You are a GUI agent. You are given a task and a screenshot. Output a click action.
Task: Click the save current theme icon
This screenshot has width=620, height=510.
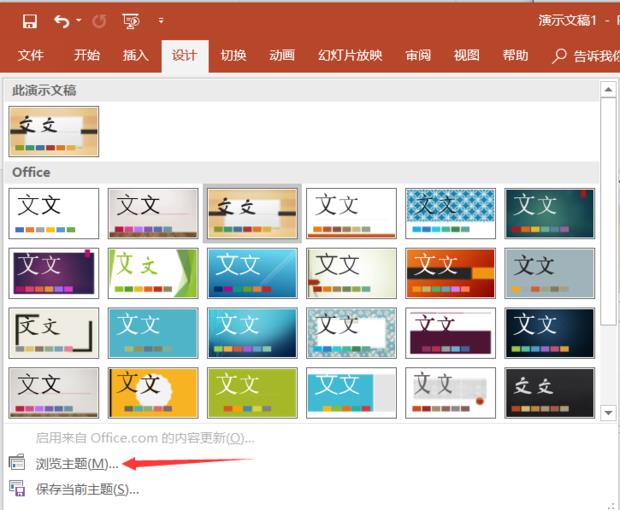point(17,488)
